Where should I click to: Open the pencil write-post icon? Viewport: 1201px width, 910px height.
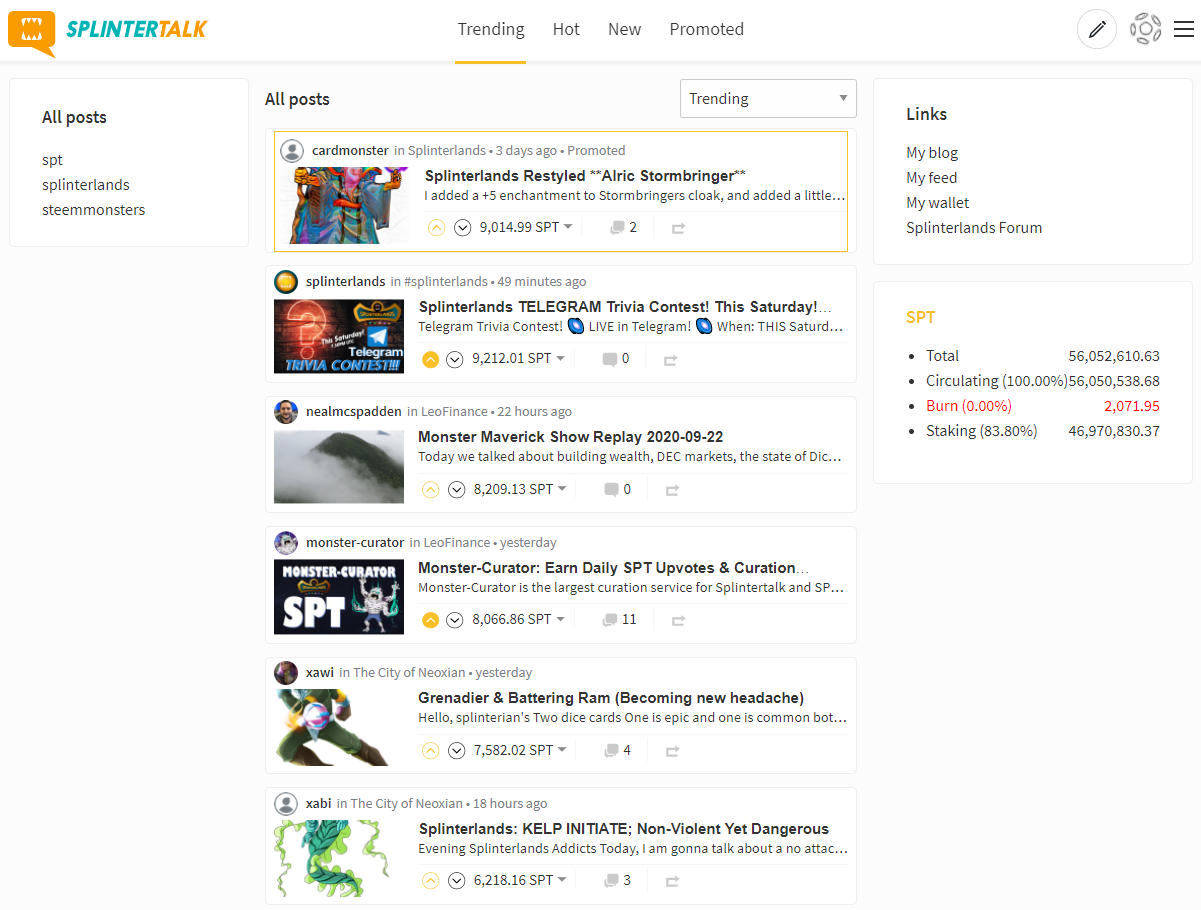coord(1097,29)
